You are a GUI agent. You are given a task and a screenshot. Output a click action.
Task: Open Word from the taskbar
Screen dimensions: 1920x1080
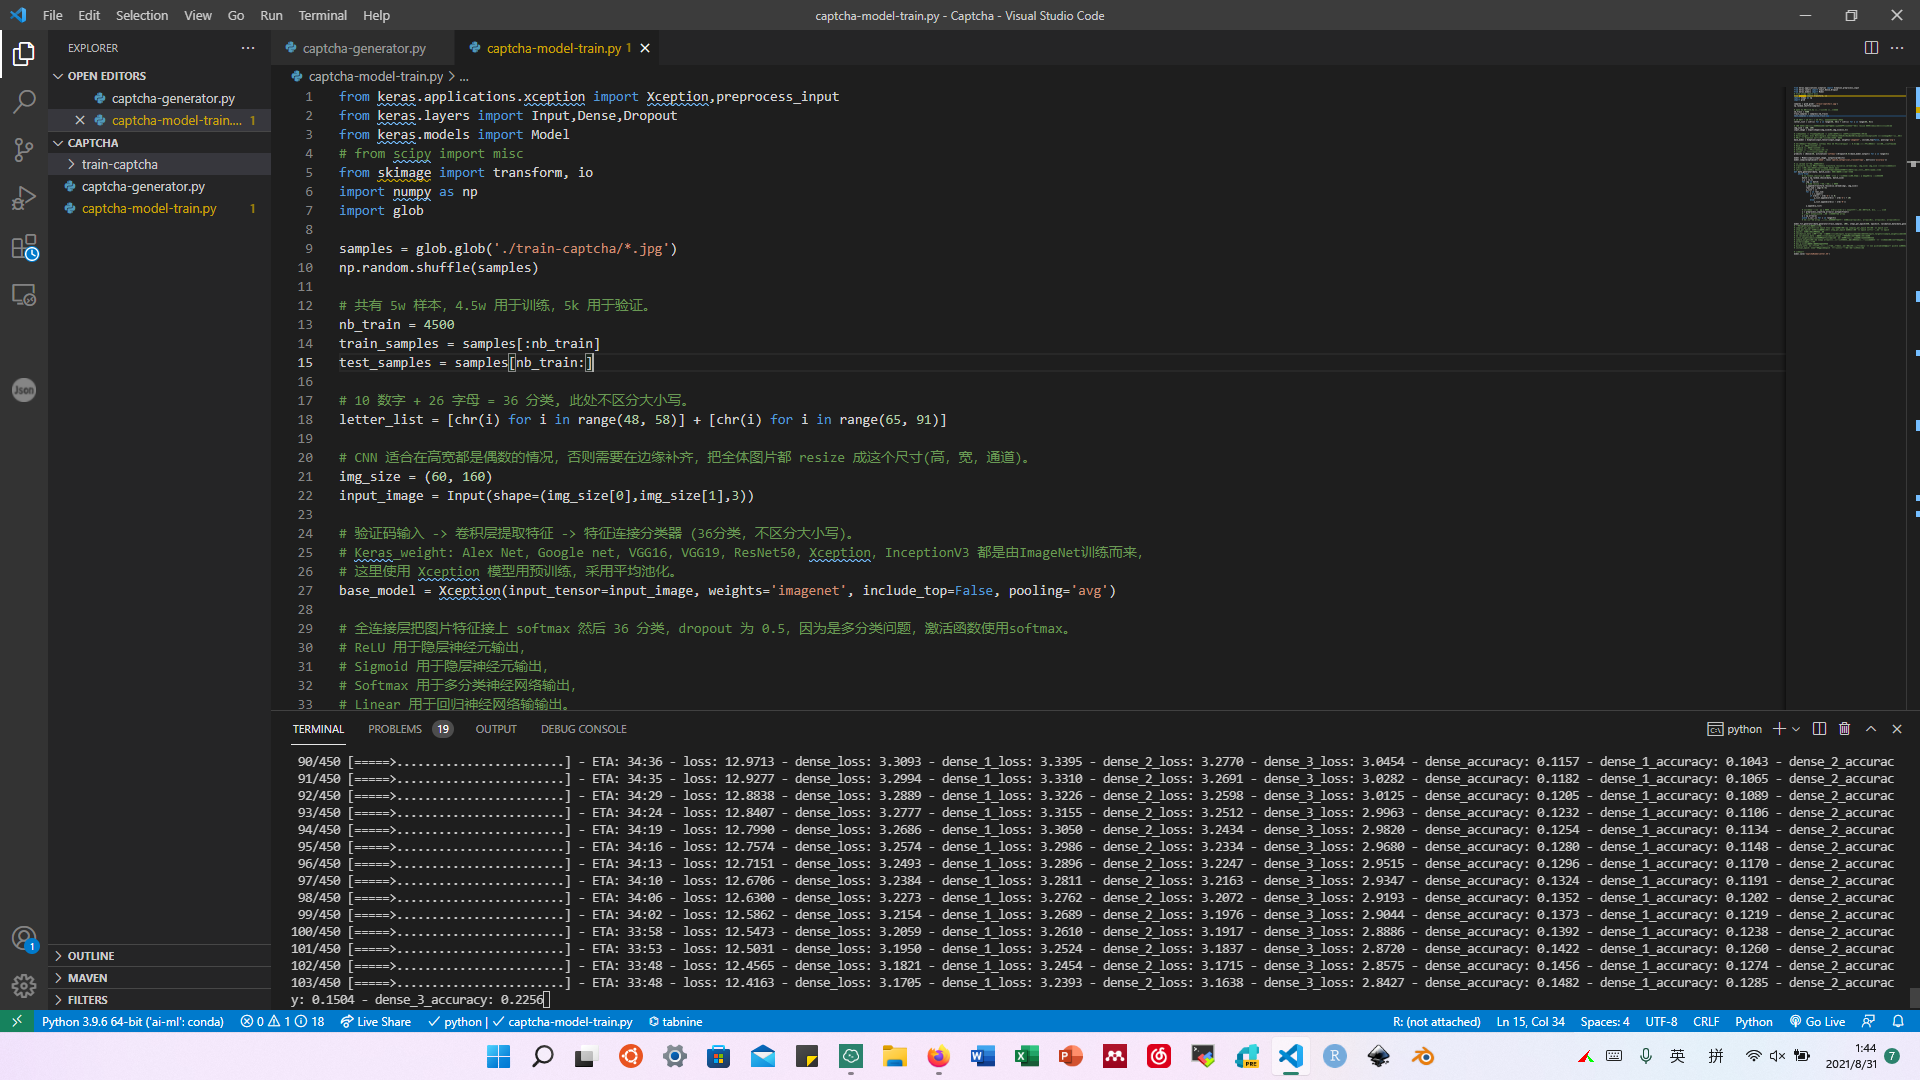click(982, 1056)
